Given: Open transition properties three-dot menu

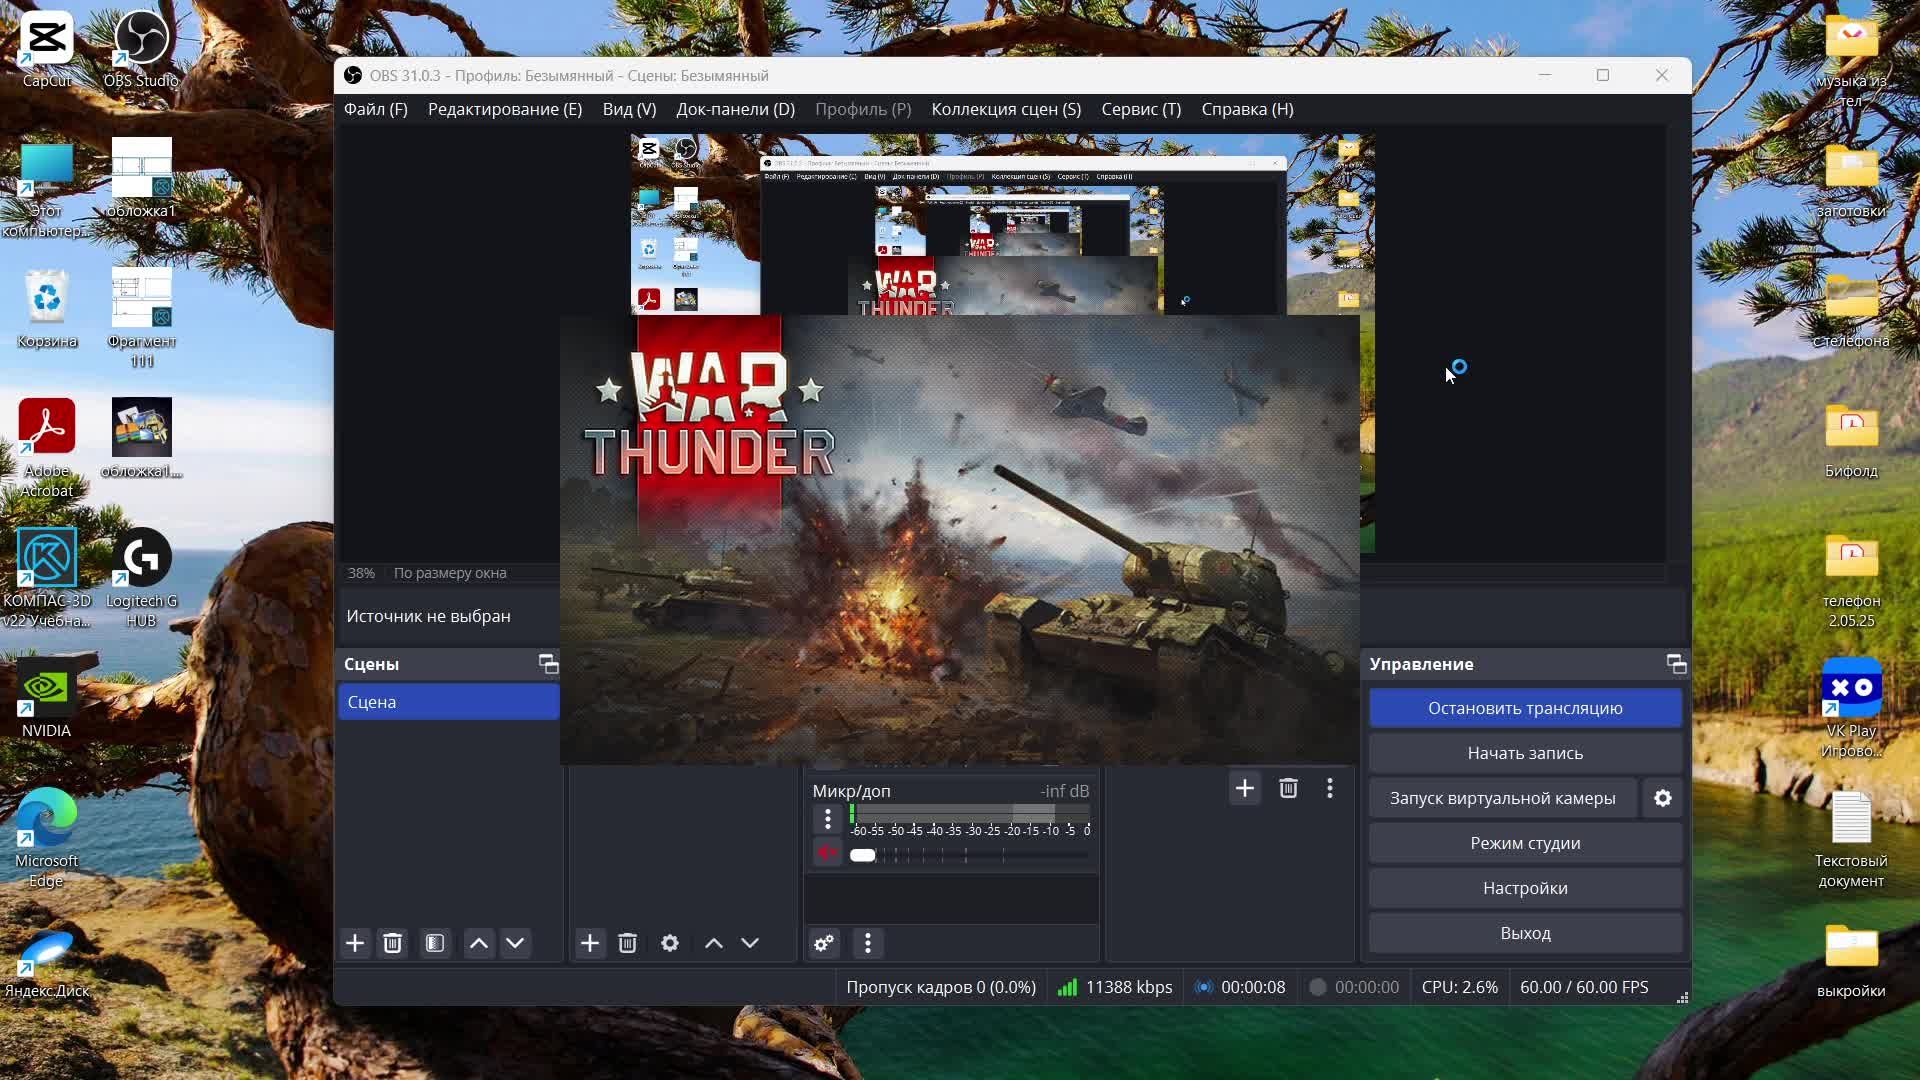Looking at the screenshot, I should (1330, 789).
